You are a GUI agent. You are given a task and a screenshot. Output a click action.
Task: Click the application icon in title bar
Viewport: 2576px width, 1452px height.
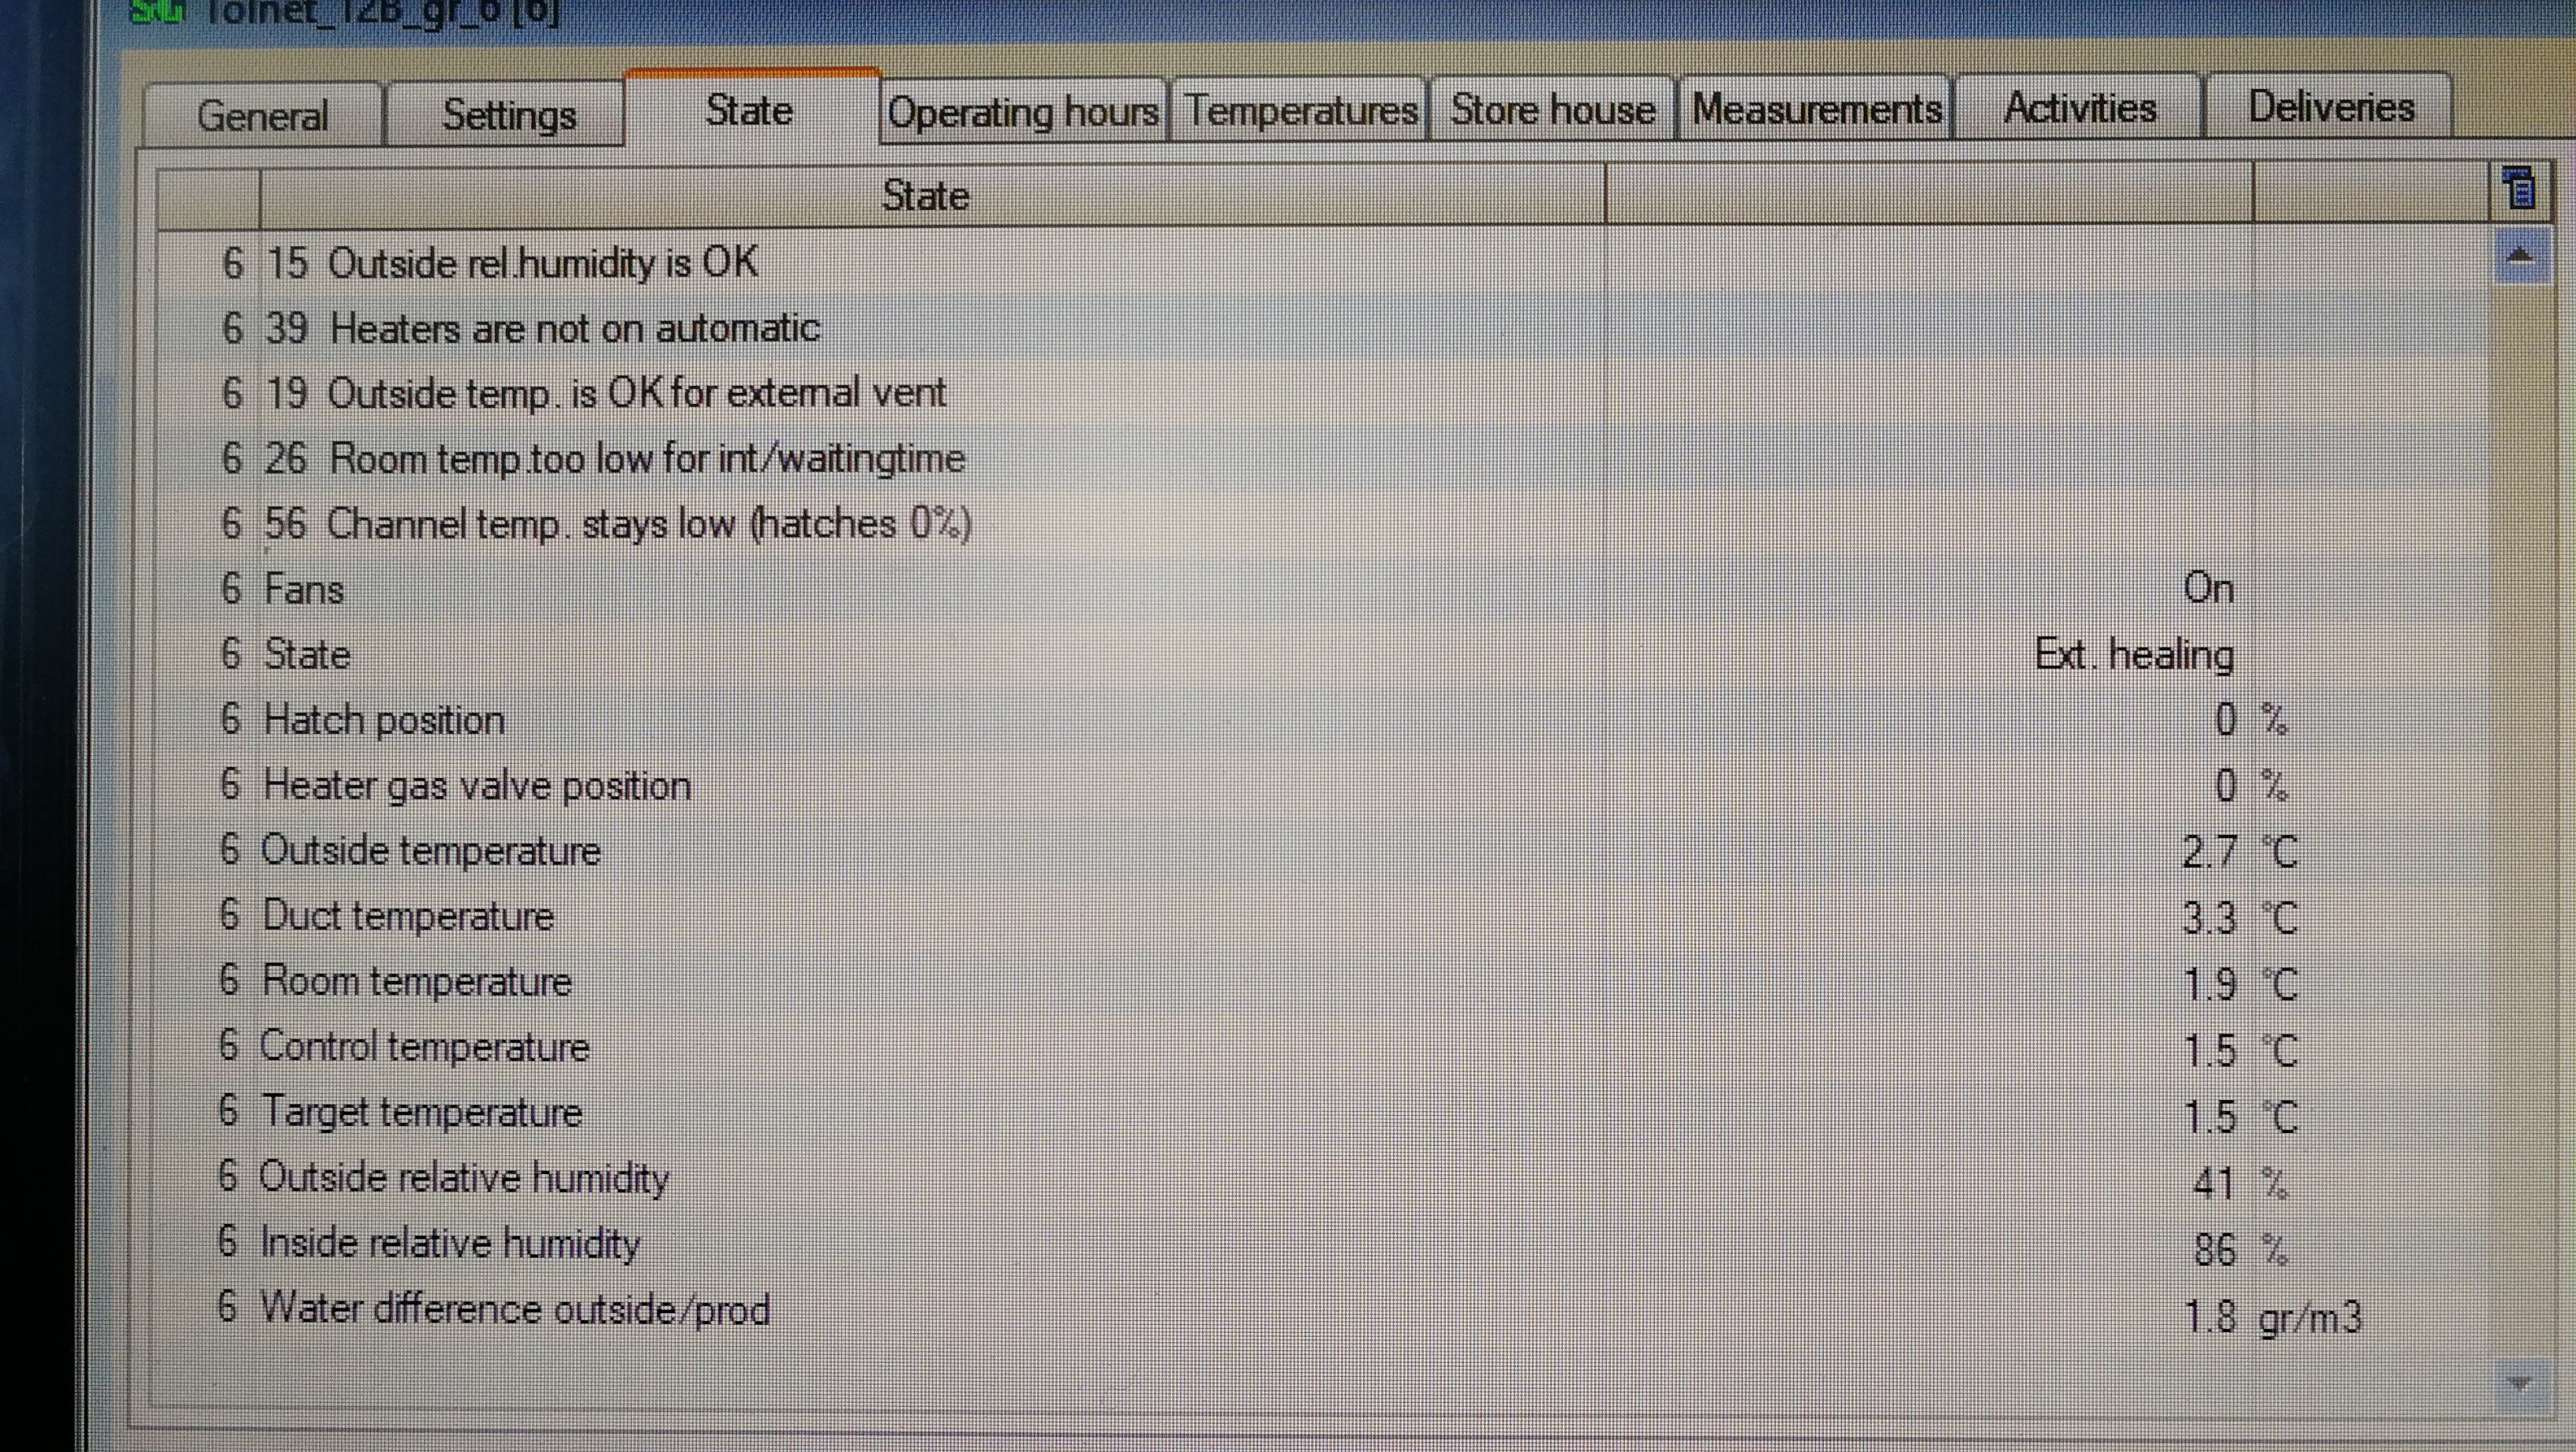pos(158,12)
